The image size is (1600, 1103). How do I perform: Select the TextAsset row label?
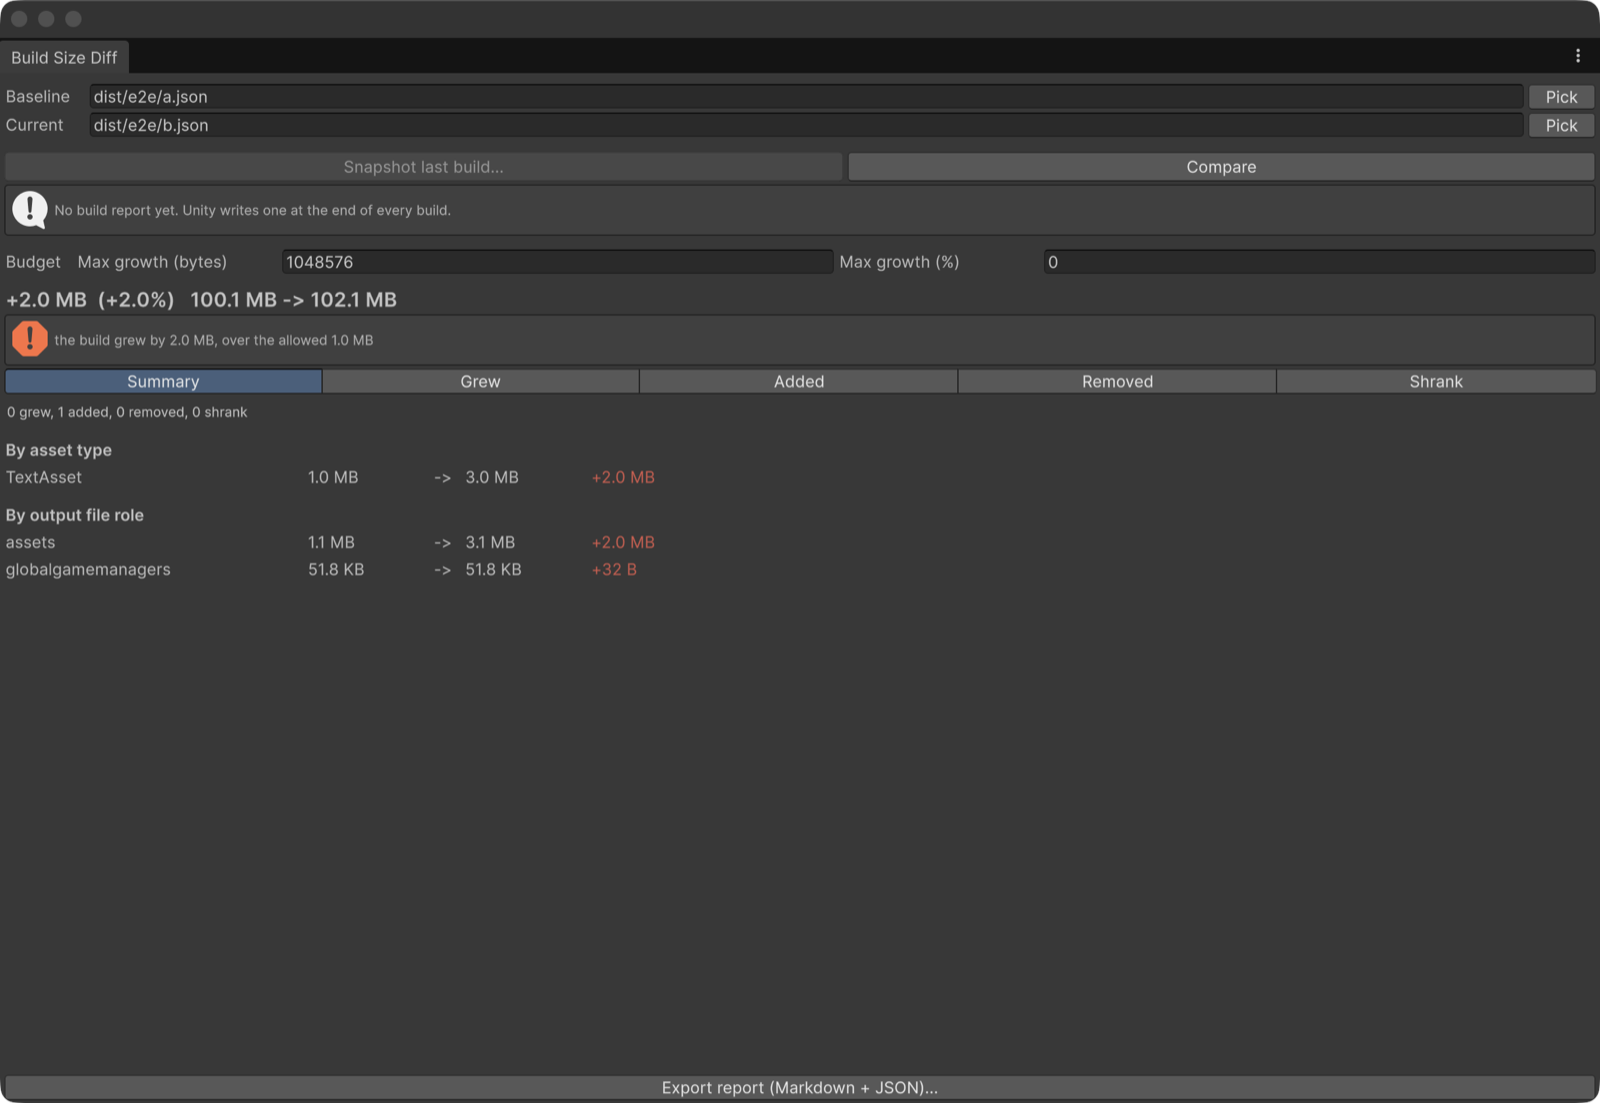click(x=44, y=477)
